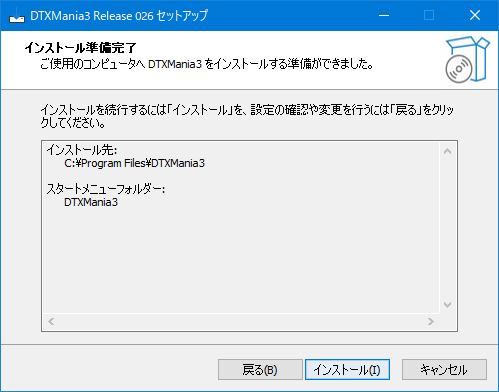The height and width of the screenshot is (392, 499).
Task: Cancel setup with キャンセル button
Action: 444,369
